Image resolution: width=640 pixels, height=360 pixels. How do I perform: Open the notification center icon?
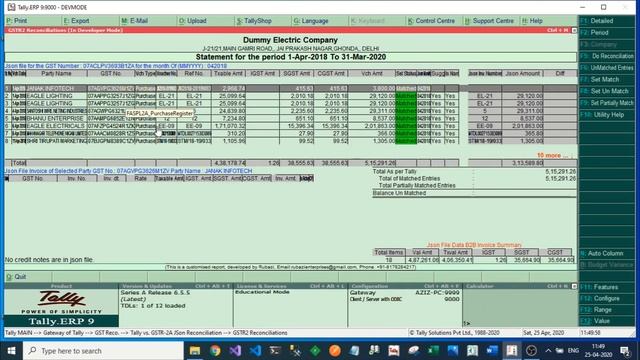point(625,351)
